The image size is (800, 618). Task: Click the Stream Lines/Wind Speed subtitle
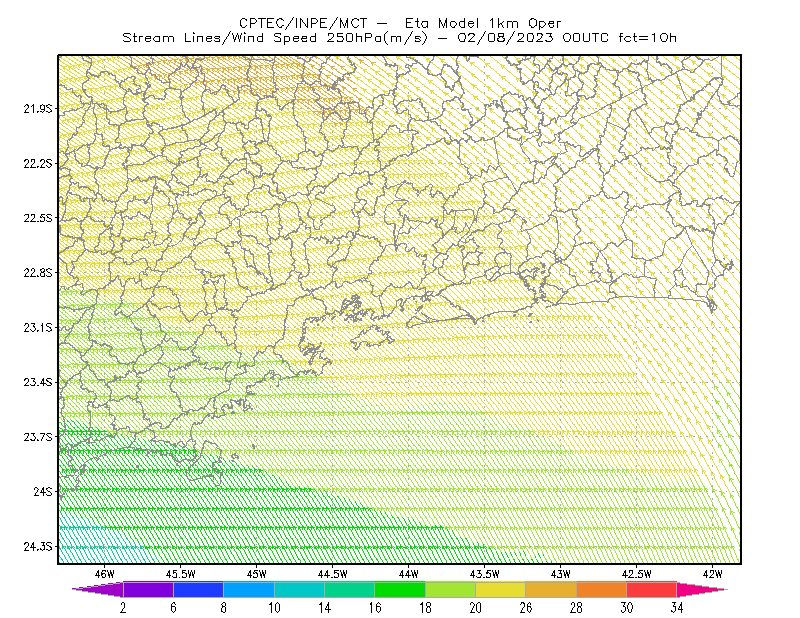click(219, 38)
